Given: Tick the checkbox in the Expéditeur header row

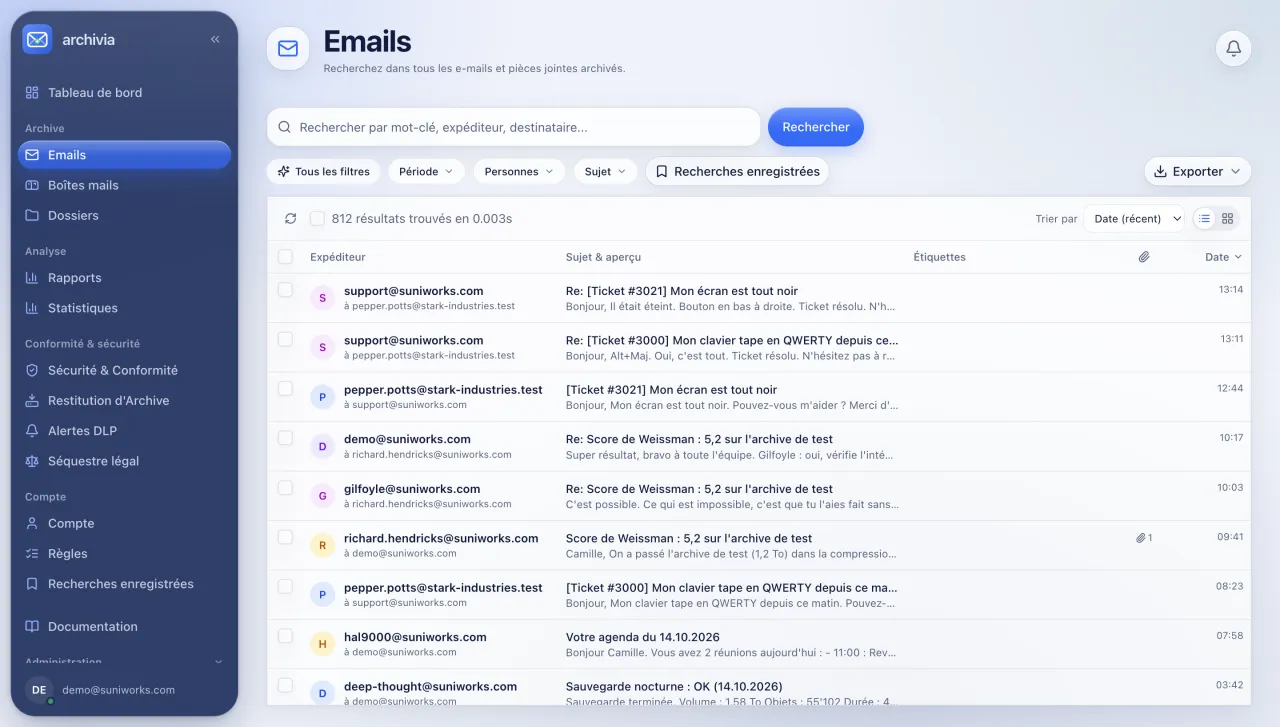Looking at the screenshot, I should tap(285, 257).
